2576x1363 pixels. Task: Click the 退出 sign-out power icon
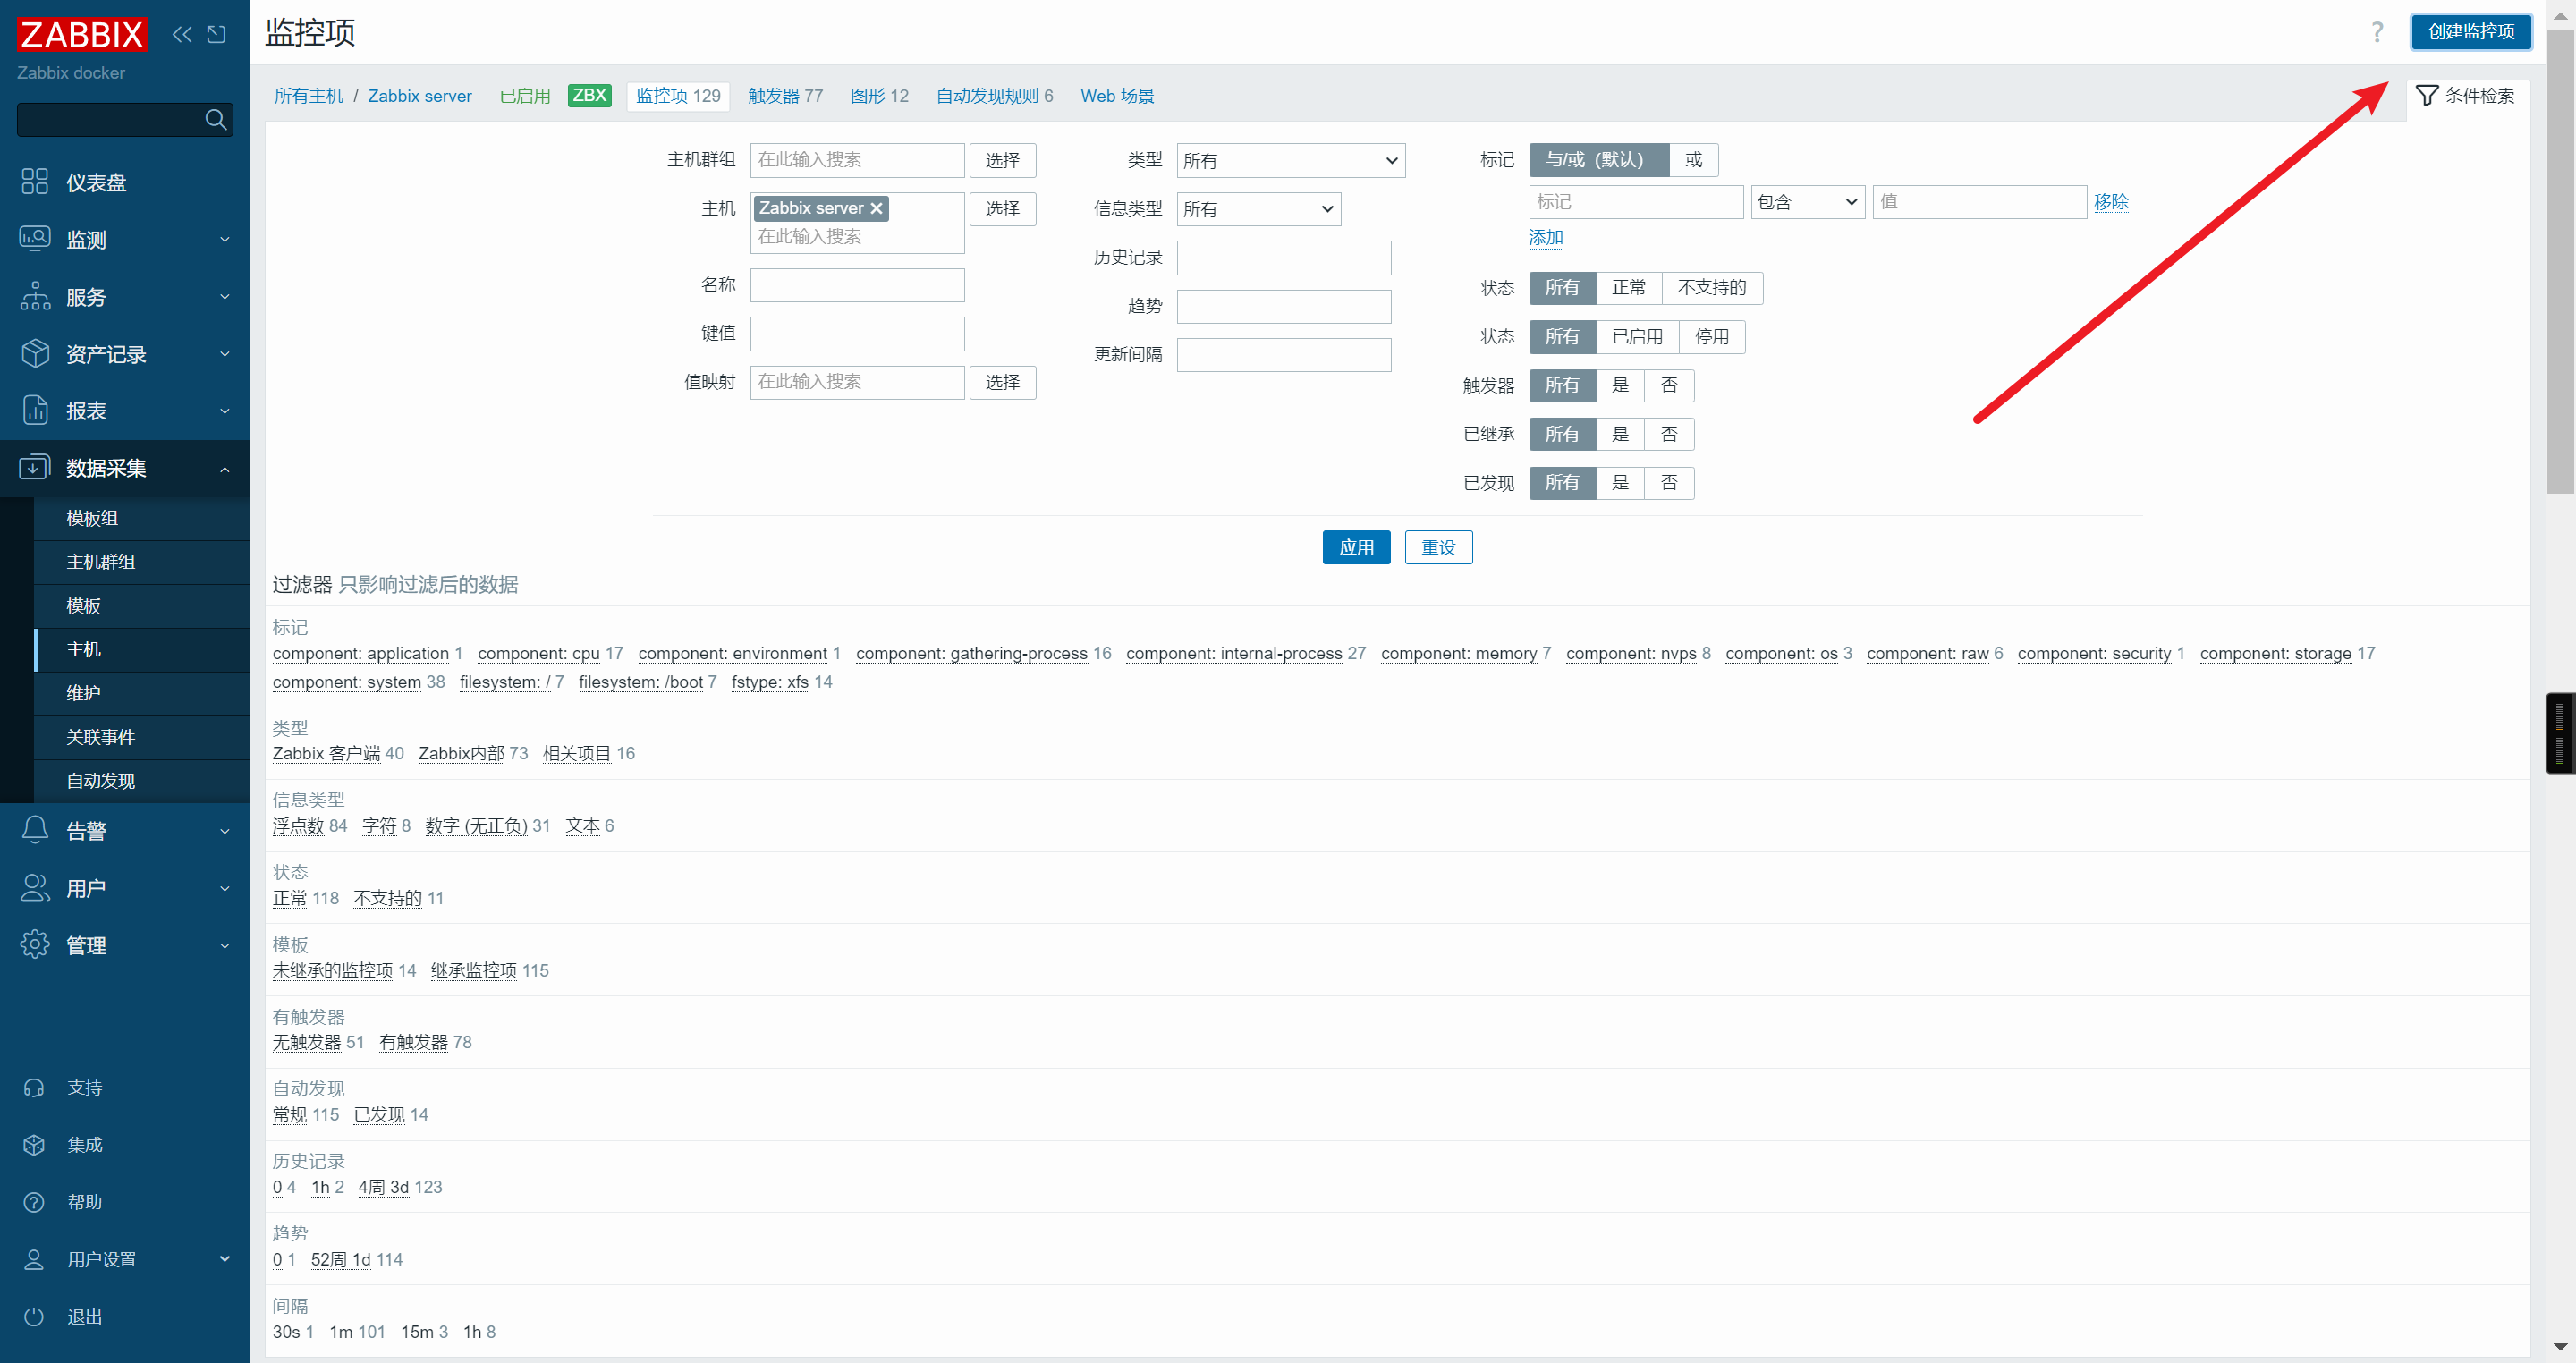pos(34,1317)
